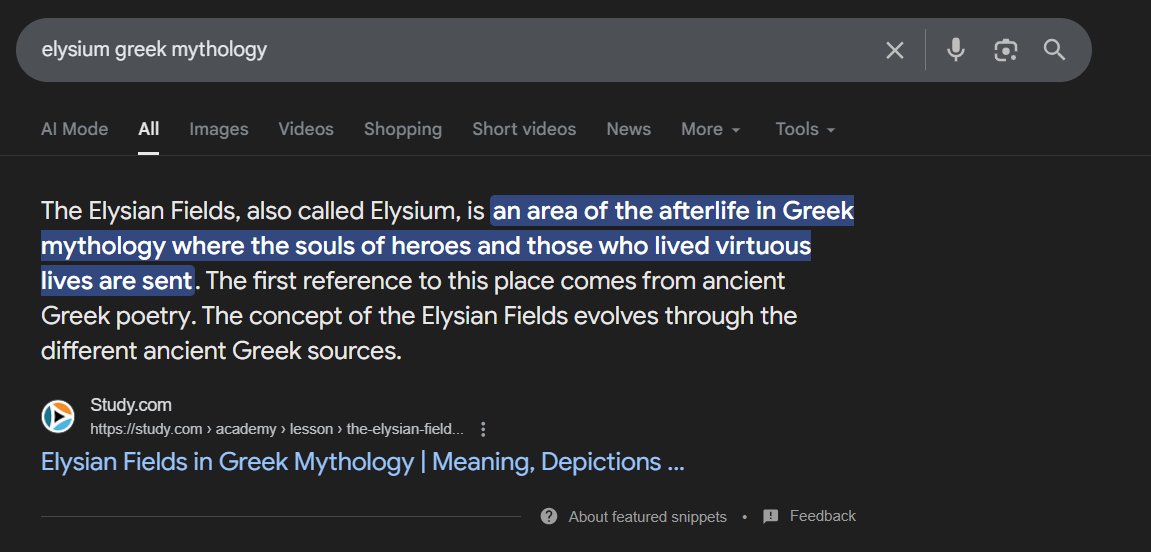Switch to the Images tab
This screenshot has width=1151, height=552.
(219, 129)
